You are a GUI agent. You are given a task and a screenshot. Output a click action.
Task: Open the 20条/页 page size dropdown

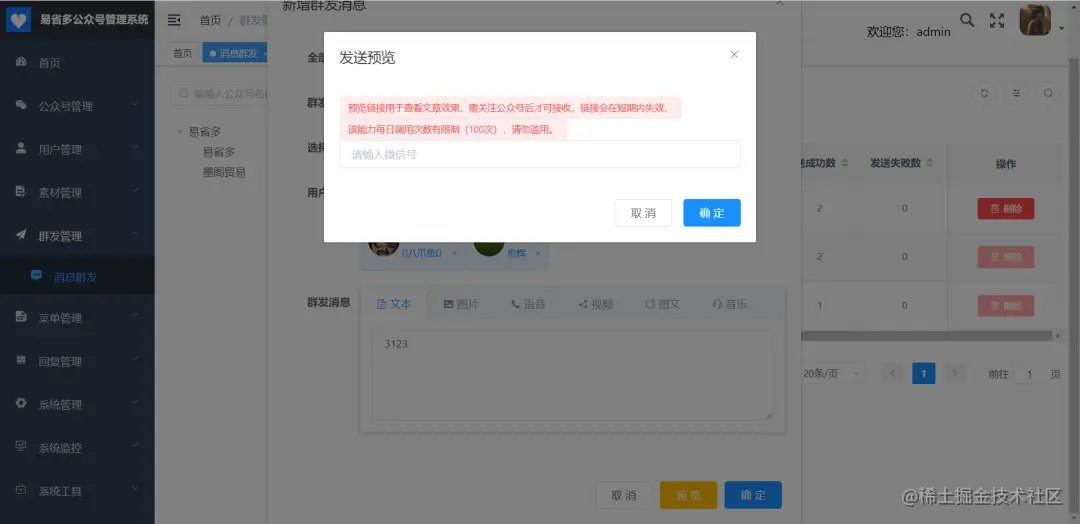[832, 373]
